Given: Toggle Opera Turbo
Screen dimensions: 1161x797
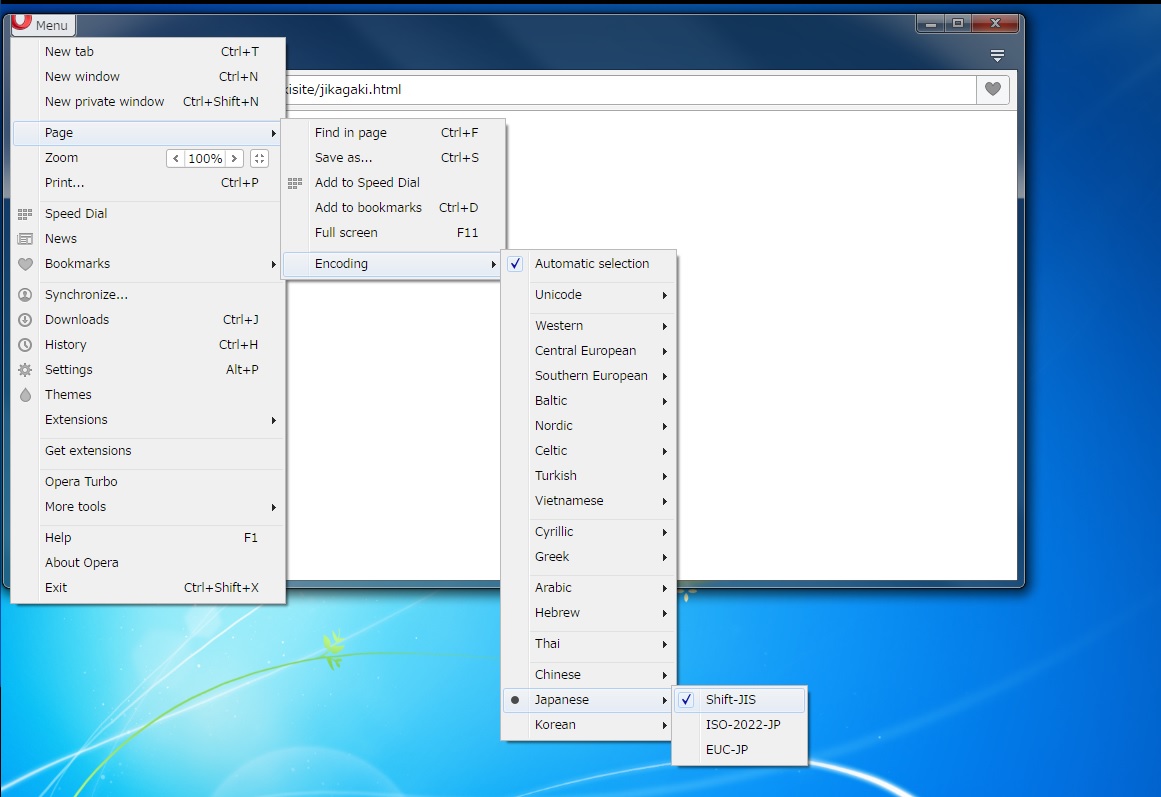Looking at the screenshot, I should (148, 482).
